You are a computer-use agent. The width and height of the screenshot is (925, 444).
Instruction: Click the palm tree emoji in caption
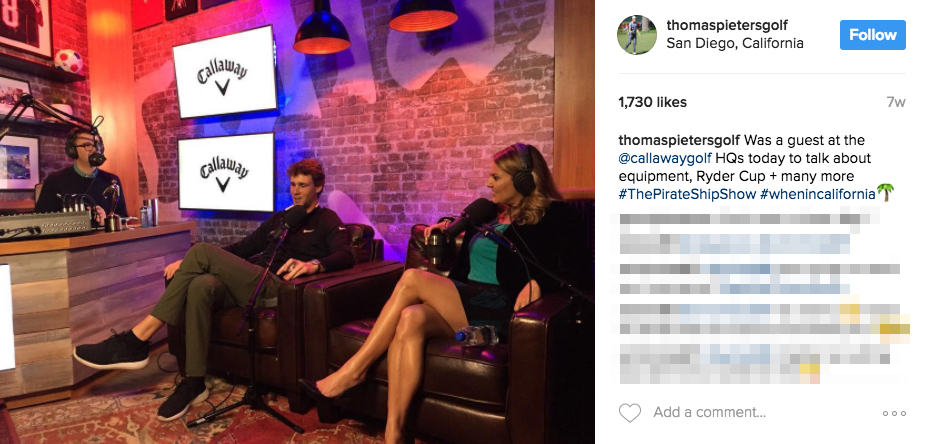pos(885,193)
